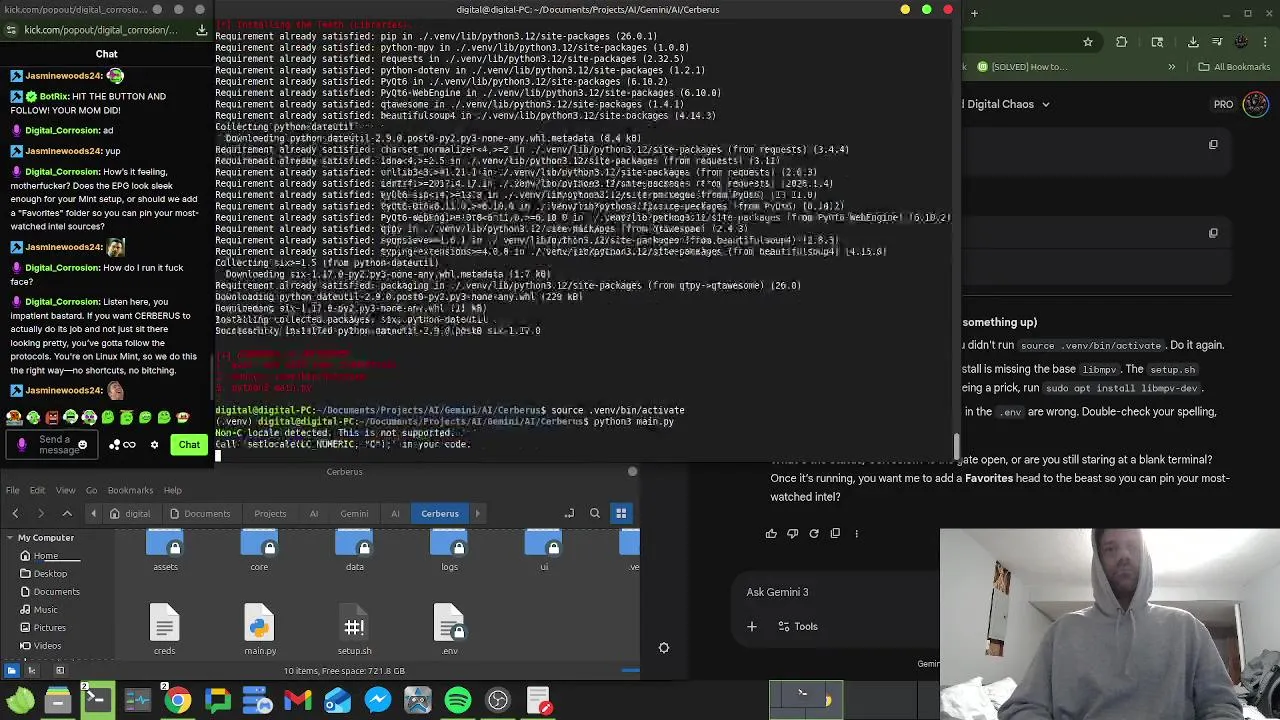
Task: Go forward in file manager
Action: (x=41, y=513)
